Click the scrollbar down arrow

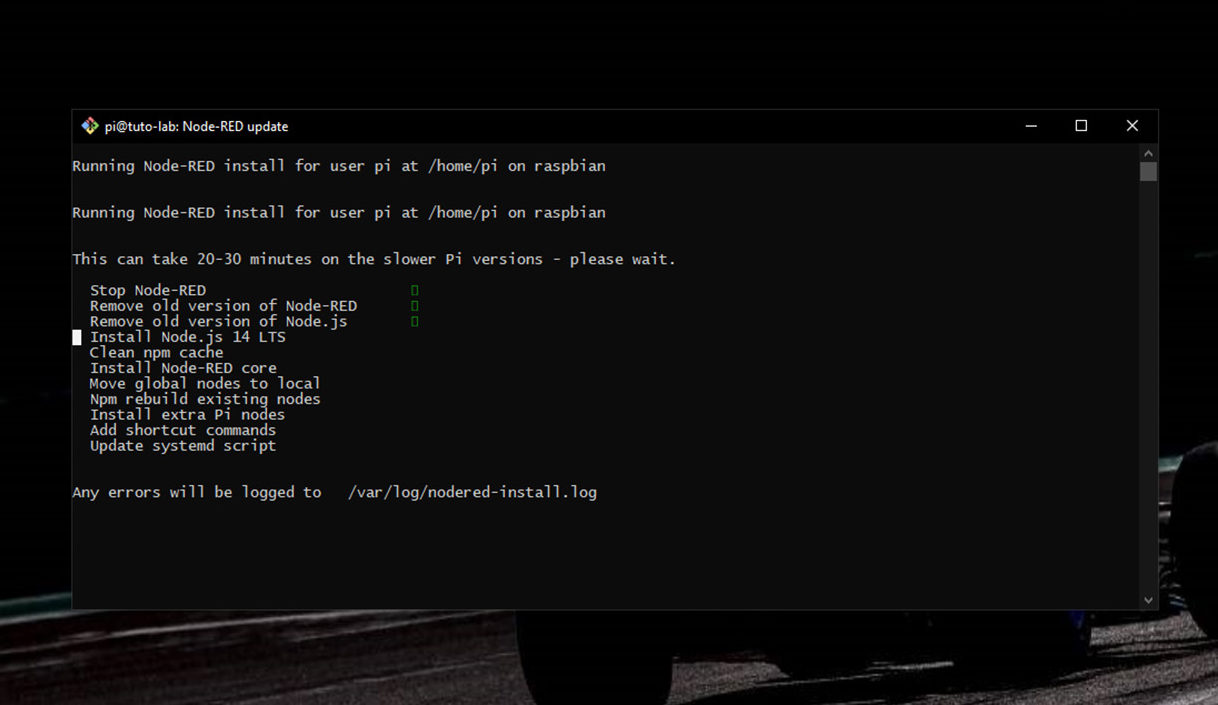coord(1148,600)
